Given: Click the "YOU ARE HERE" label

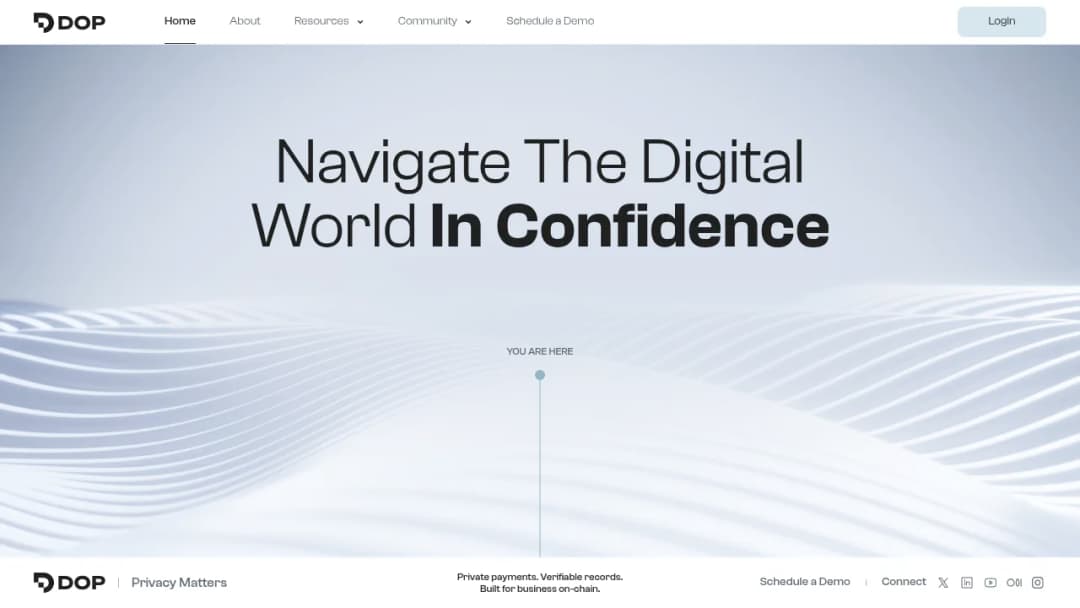Looking at the screenshot, I should [540, 351].
